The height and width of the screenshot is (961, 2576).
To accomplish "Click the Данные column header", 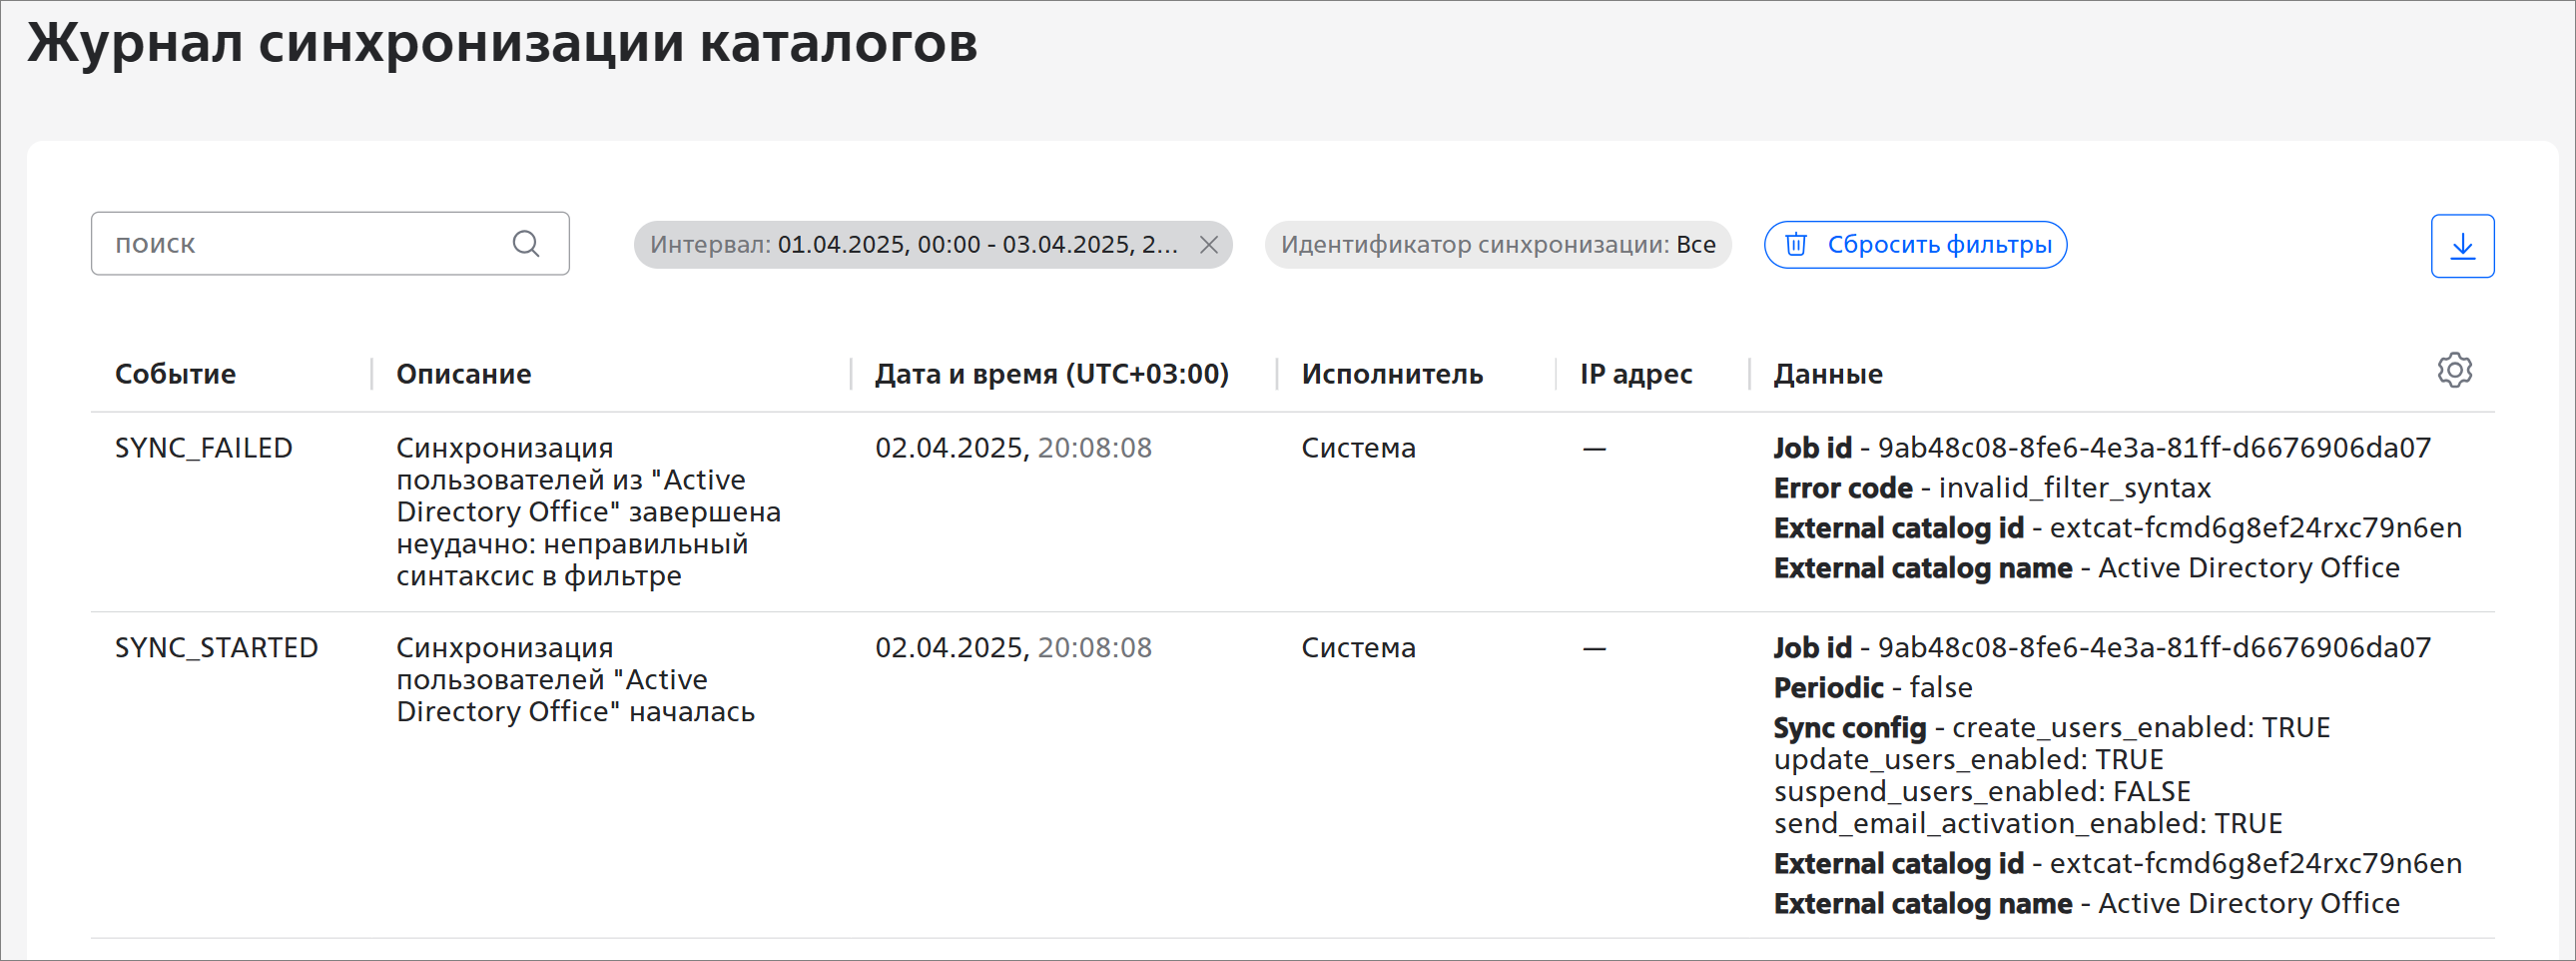I will click(x=1827, y=374).
